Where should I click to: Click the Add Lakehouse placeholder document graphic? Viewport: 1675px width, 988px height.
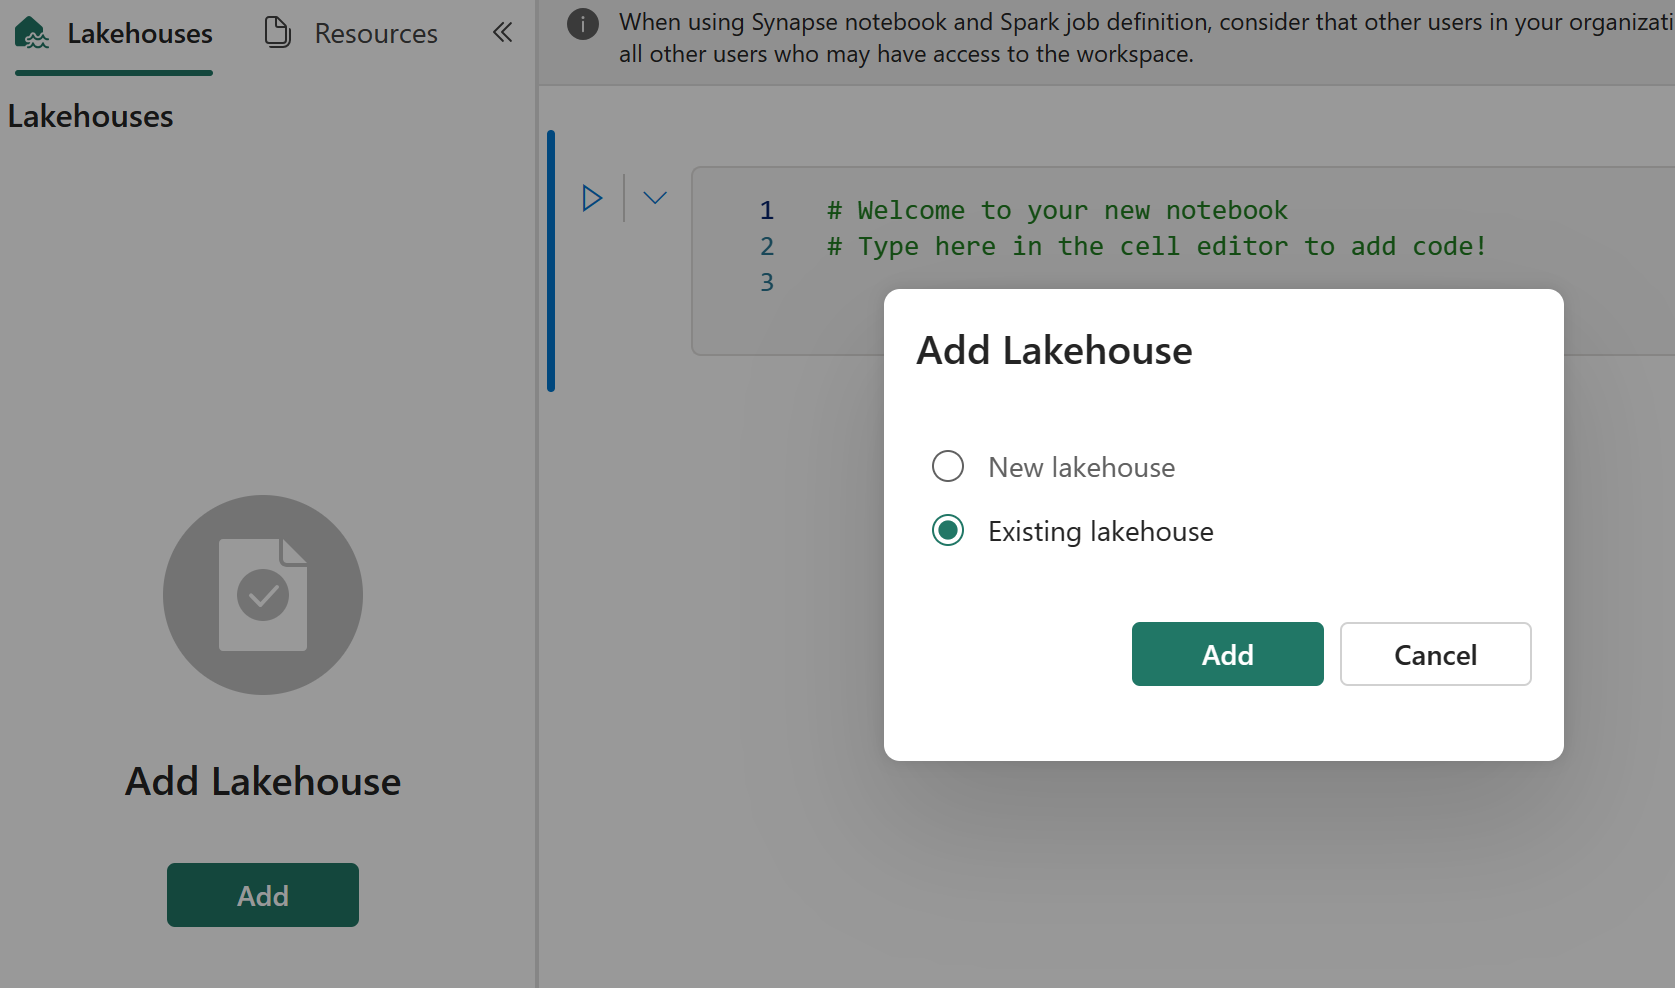(x=262, y=595)
